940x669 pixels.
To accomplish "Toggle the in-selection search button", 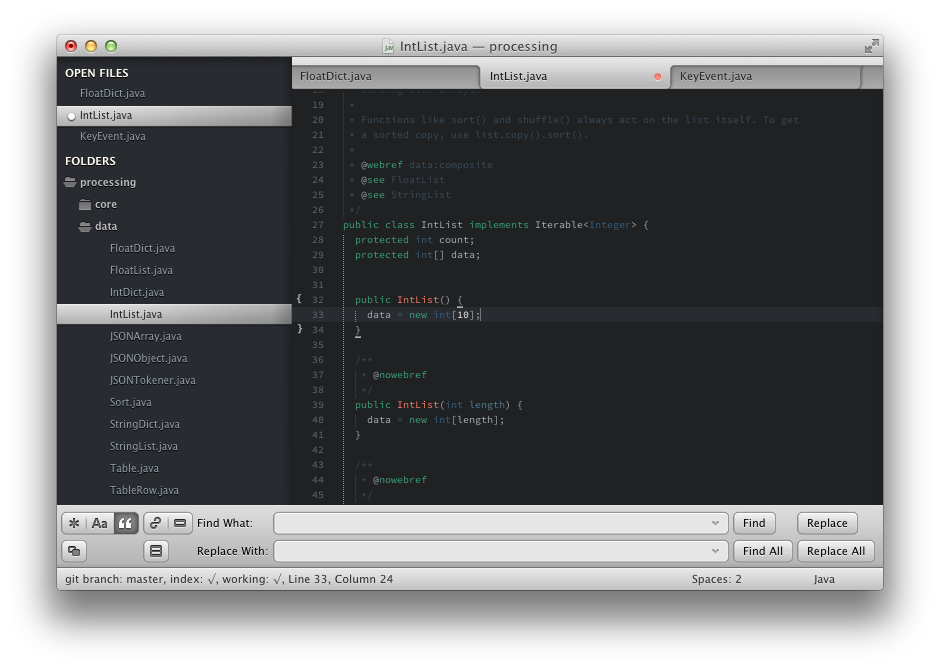I will click(180, 523).
